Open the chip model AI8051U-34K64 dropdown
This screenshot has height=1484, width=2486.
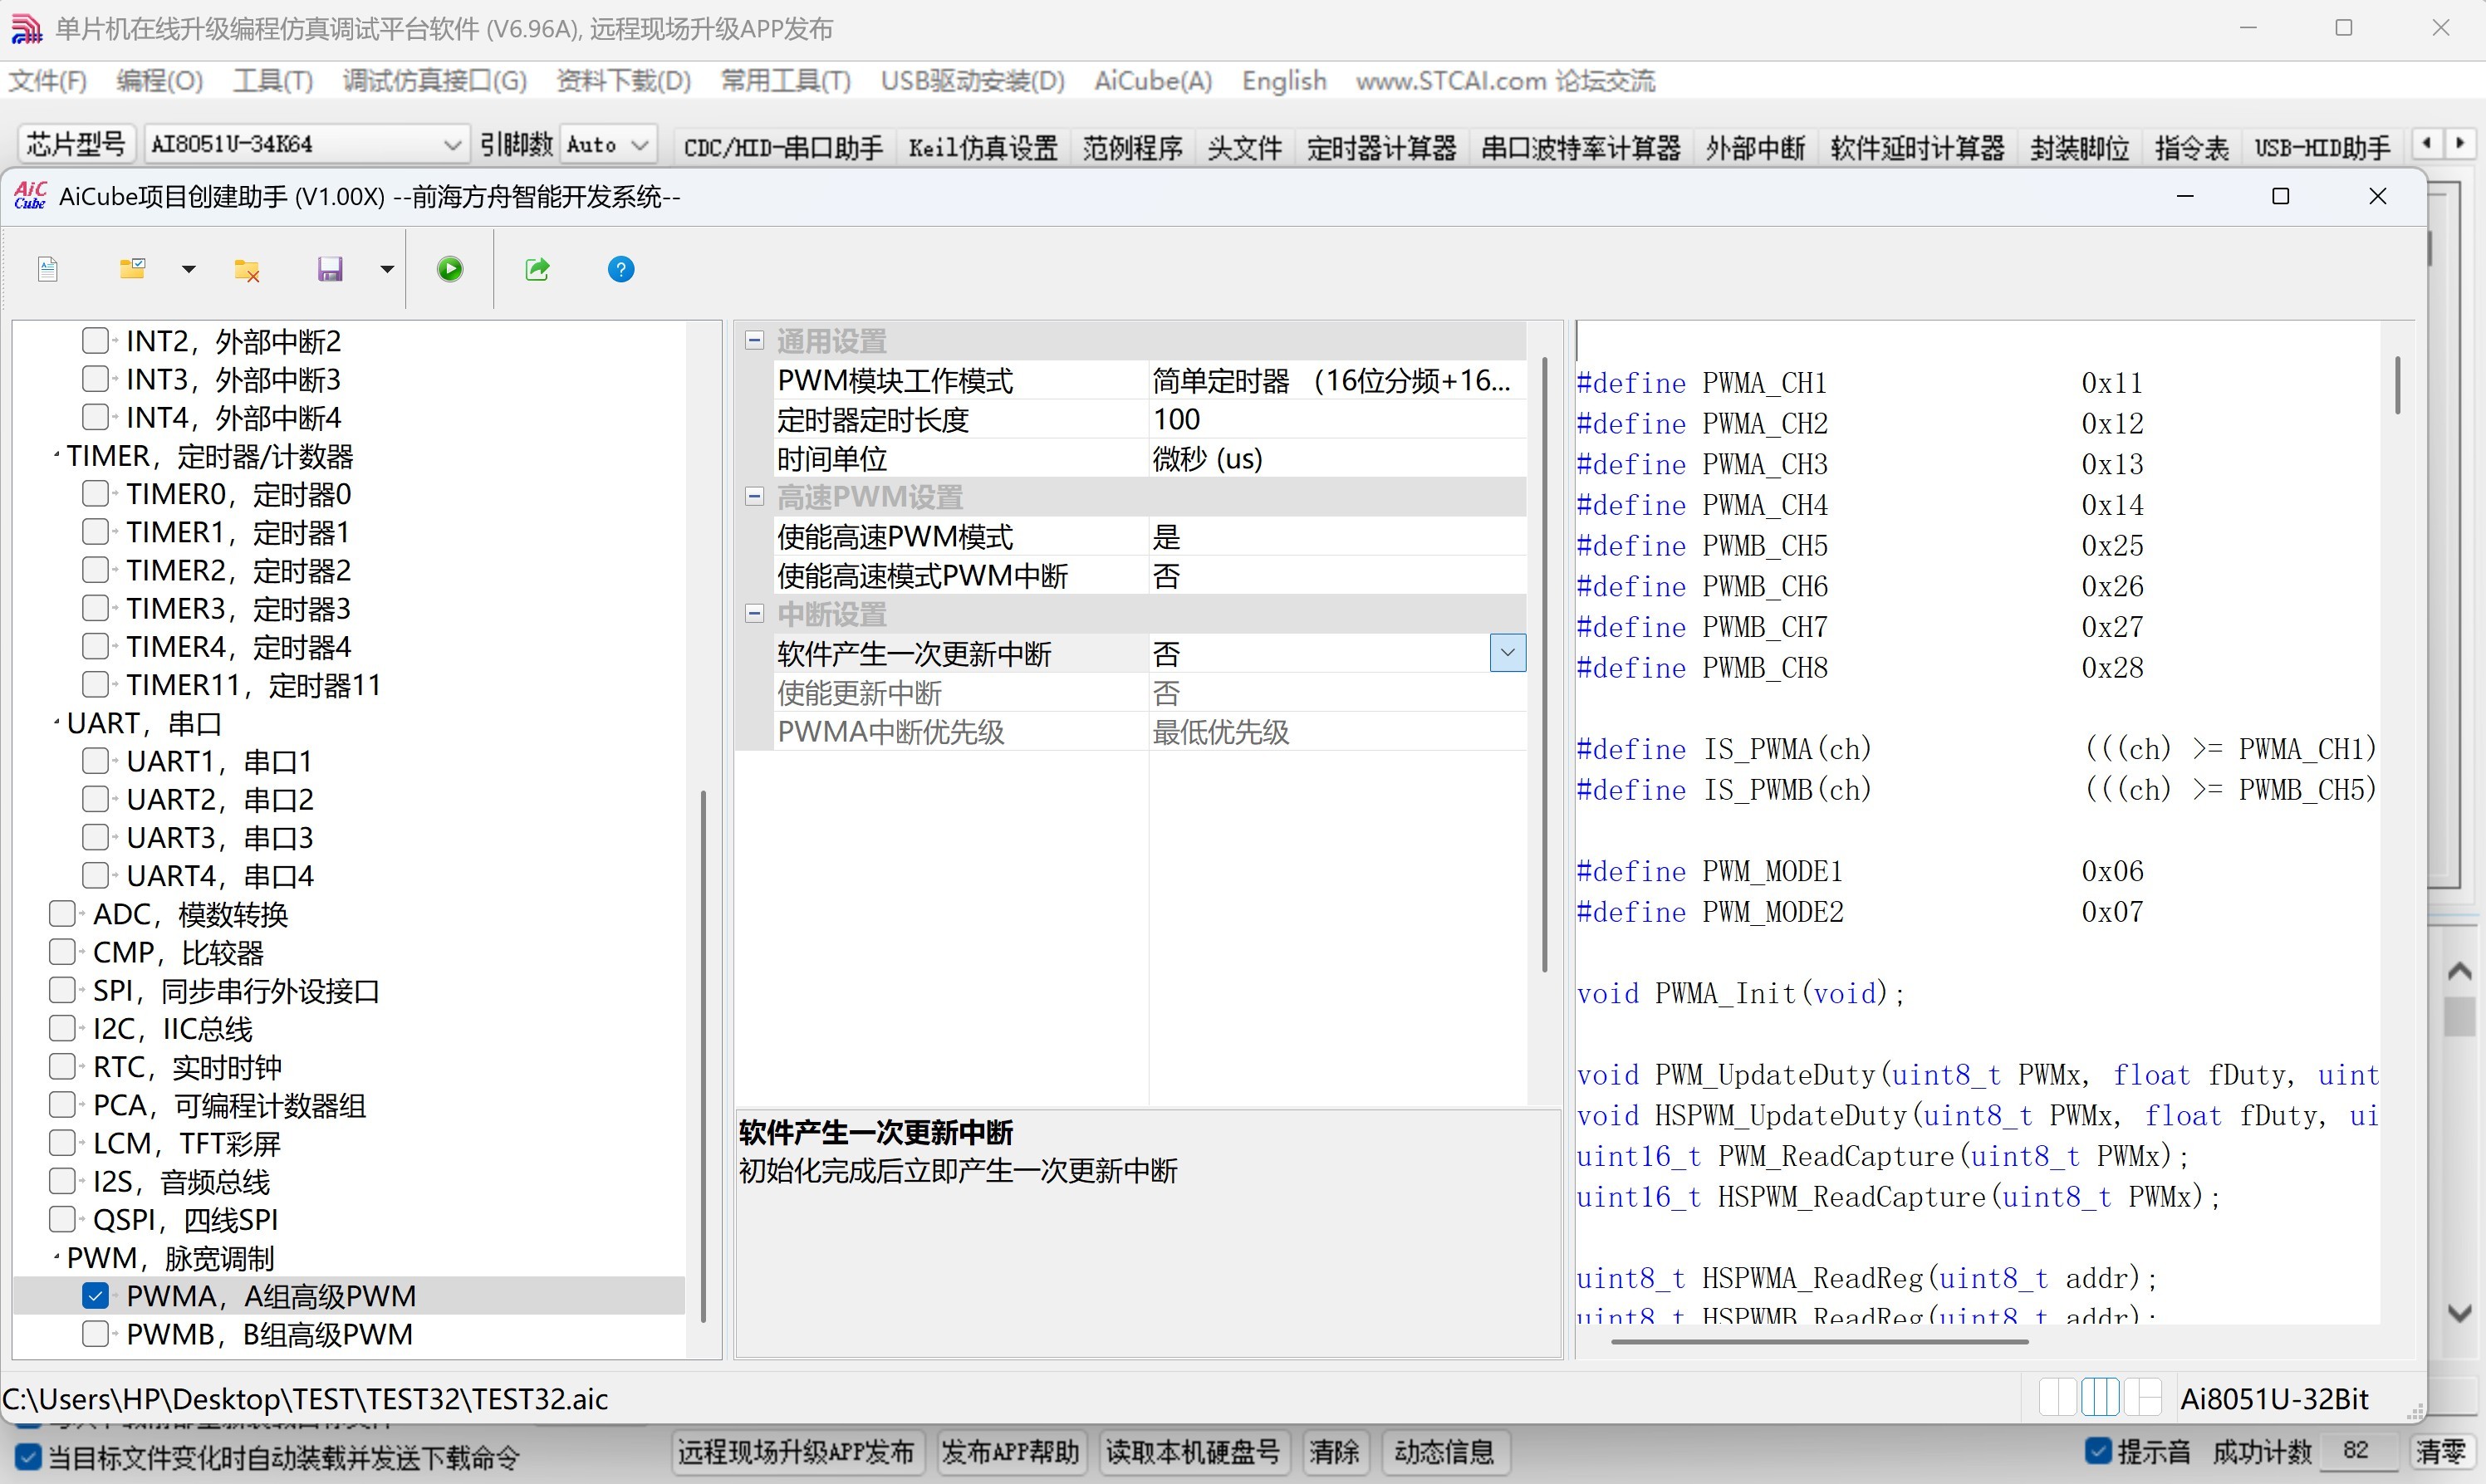click(452, 145)
